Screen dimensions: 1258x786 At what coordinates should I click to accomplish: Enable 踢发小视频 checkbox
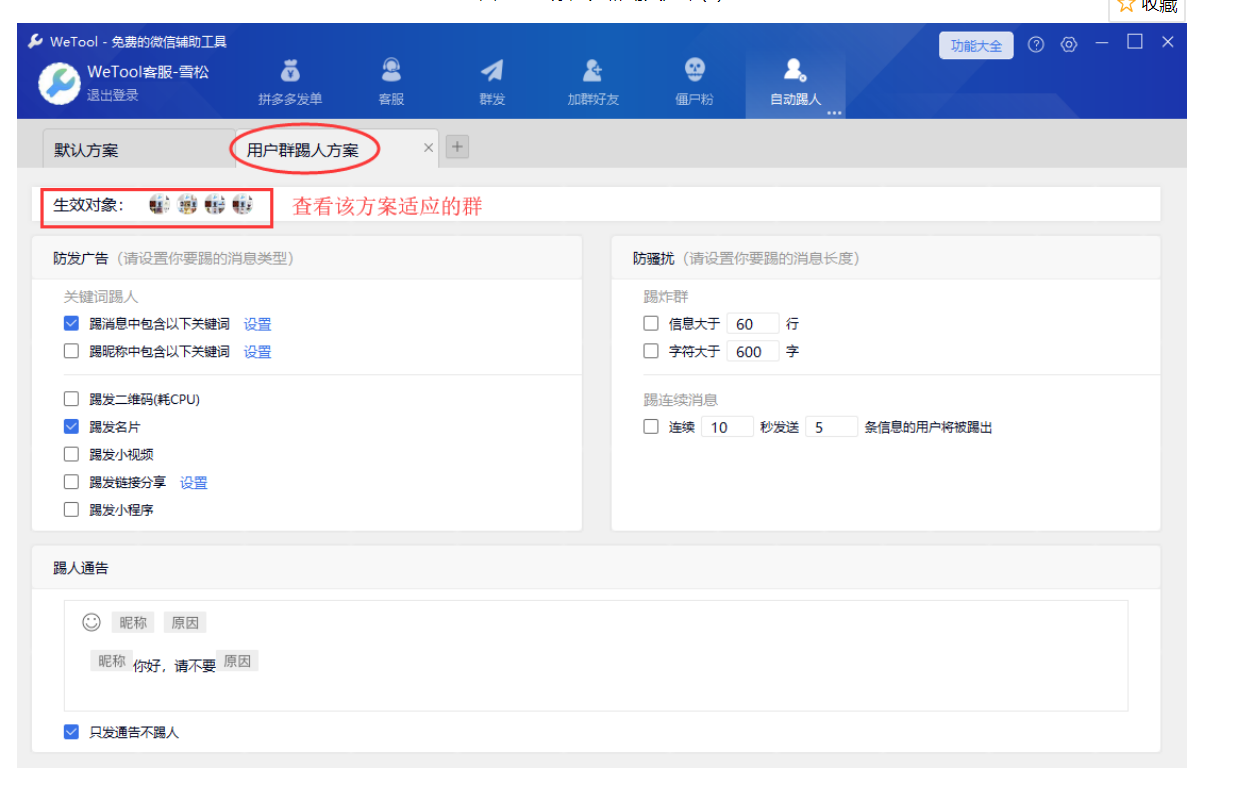tap(71, 454)
